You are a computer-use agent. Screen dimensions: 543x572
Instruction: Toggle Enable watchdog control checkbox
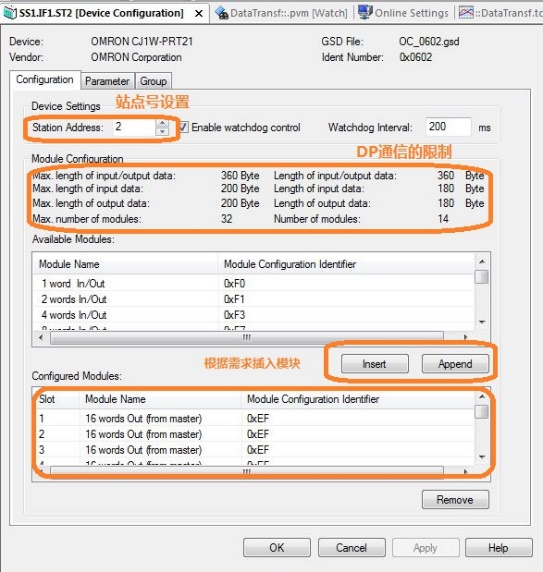pos(184,127)
